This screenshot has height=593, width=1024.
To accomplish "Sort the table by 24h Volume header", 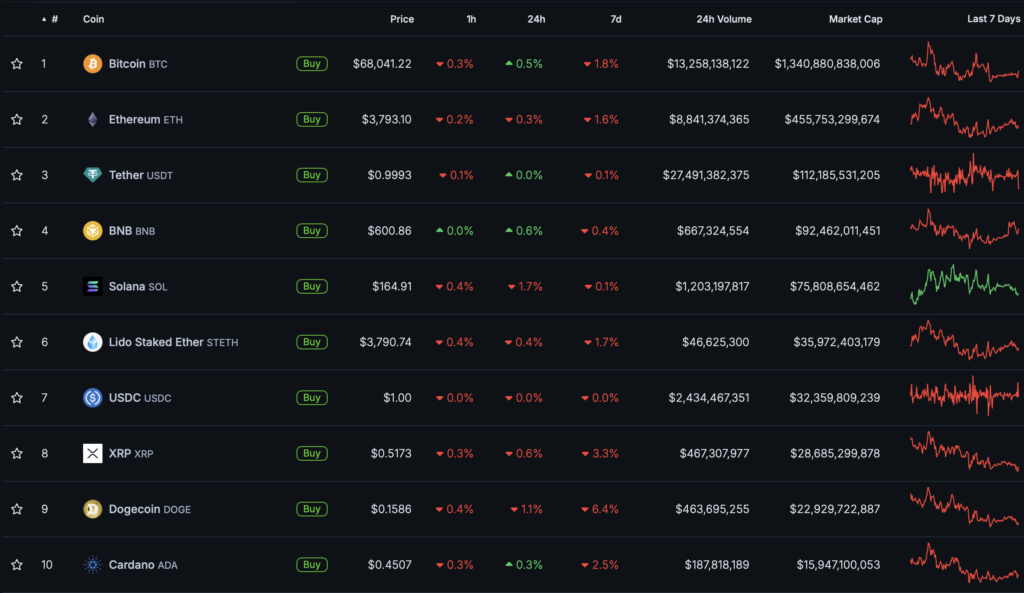I will click(x=722, y=19).
